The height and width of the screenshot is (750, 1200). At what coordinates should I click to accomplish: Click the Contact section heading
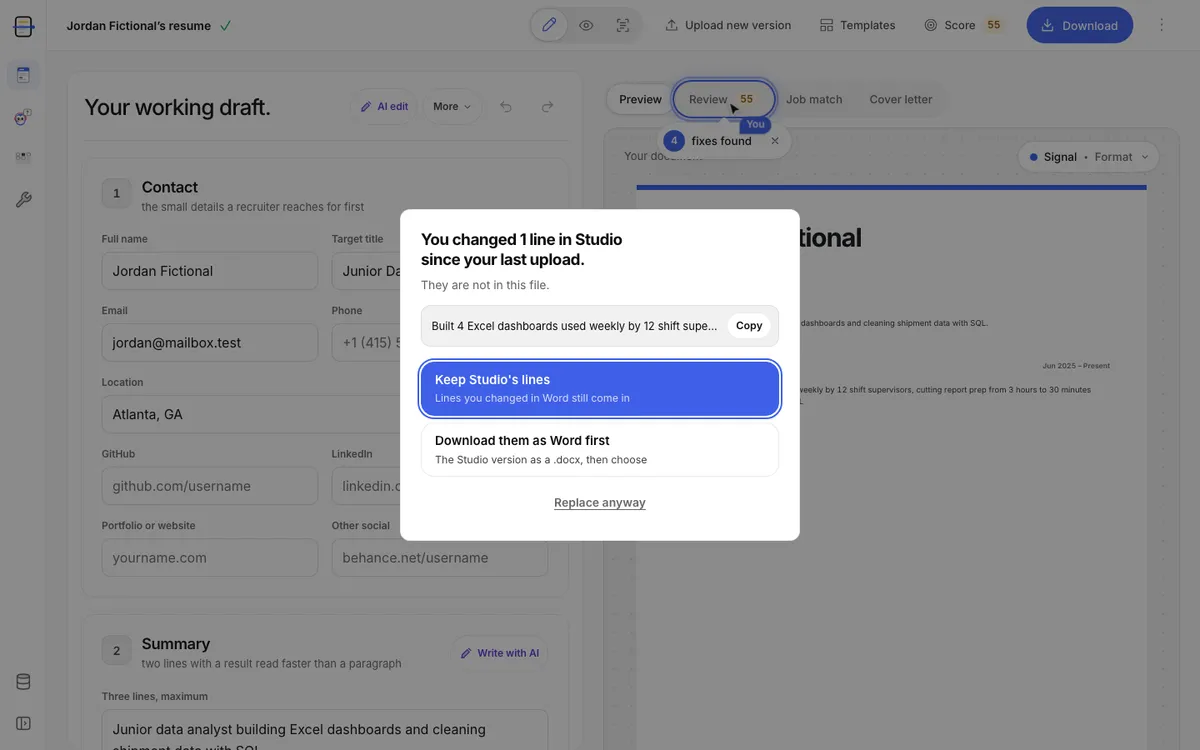(x=170, y=187)
